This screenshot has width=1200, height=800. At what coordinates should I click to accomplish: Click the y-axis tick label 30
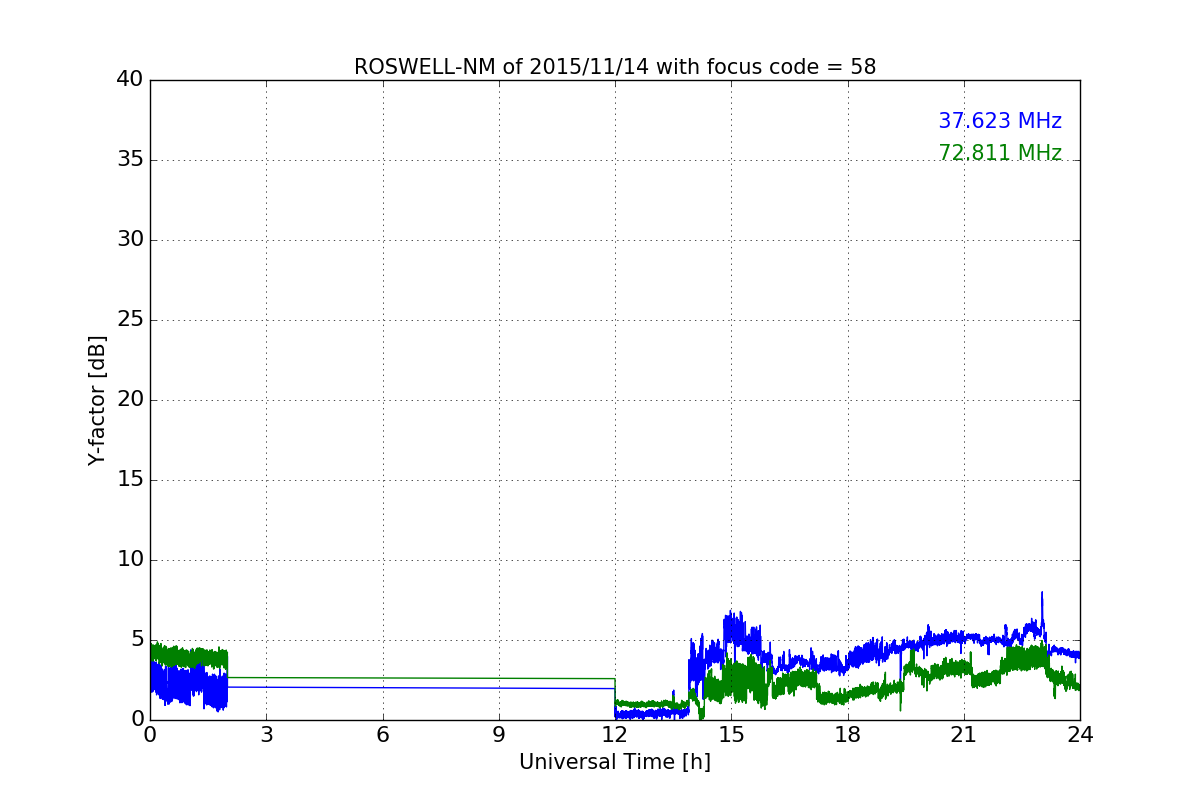[129, 240]
